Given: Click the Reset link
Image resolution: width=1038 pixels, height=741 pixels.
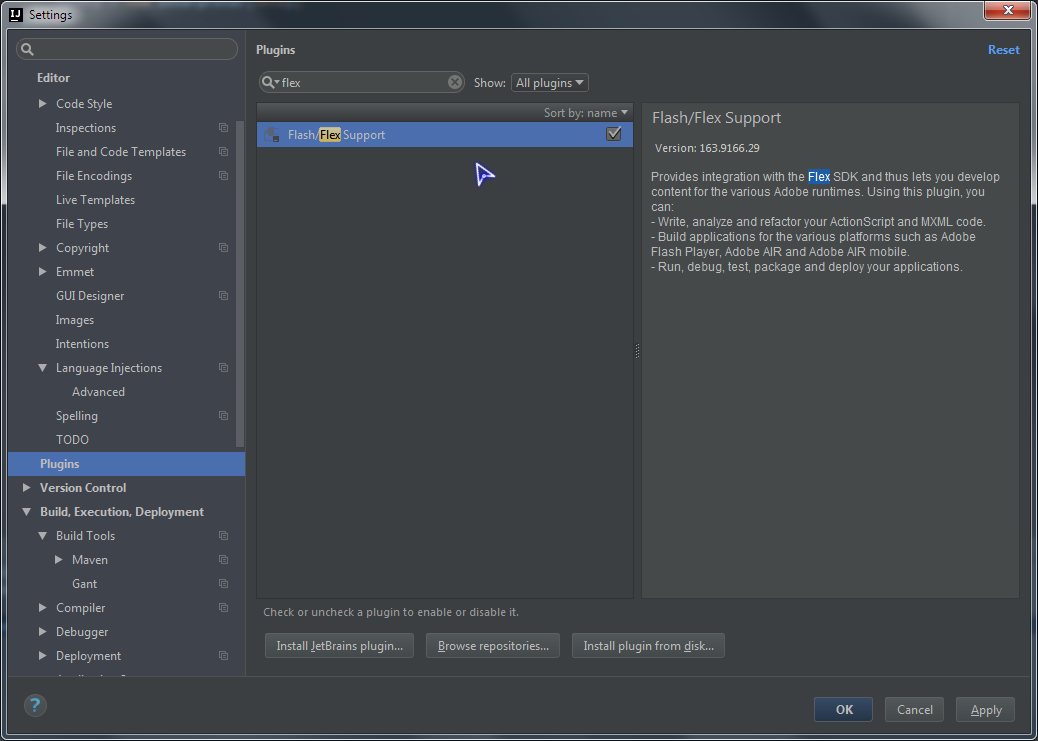Looking at the screenshot, I should point(1004,50).
